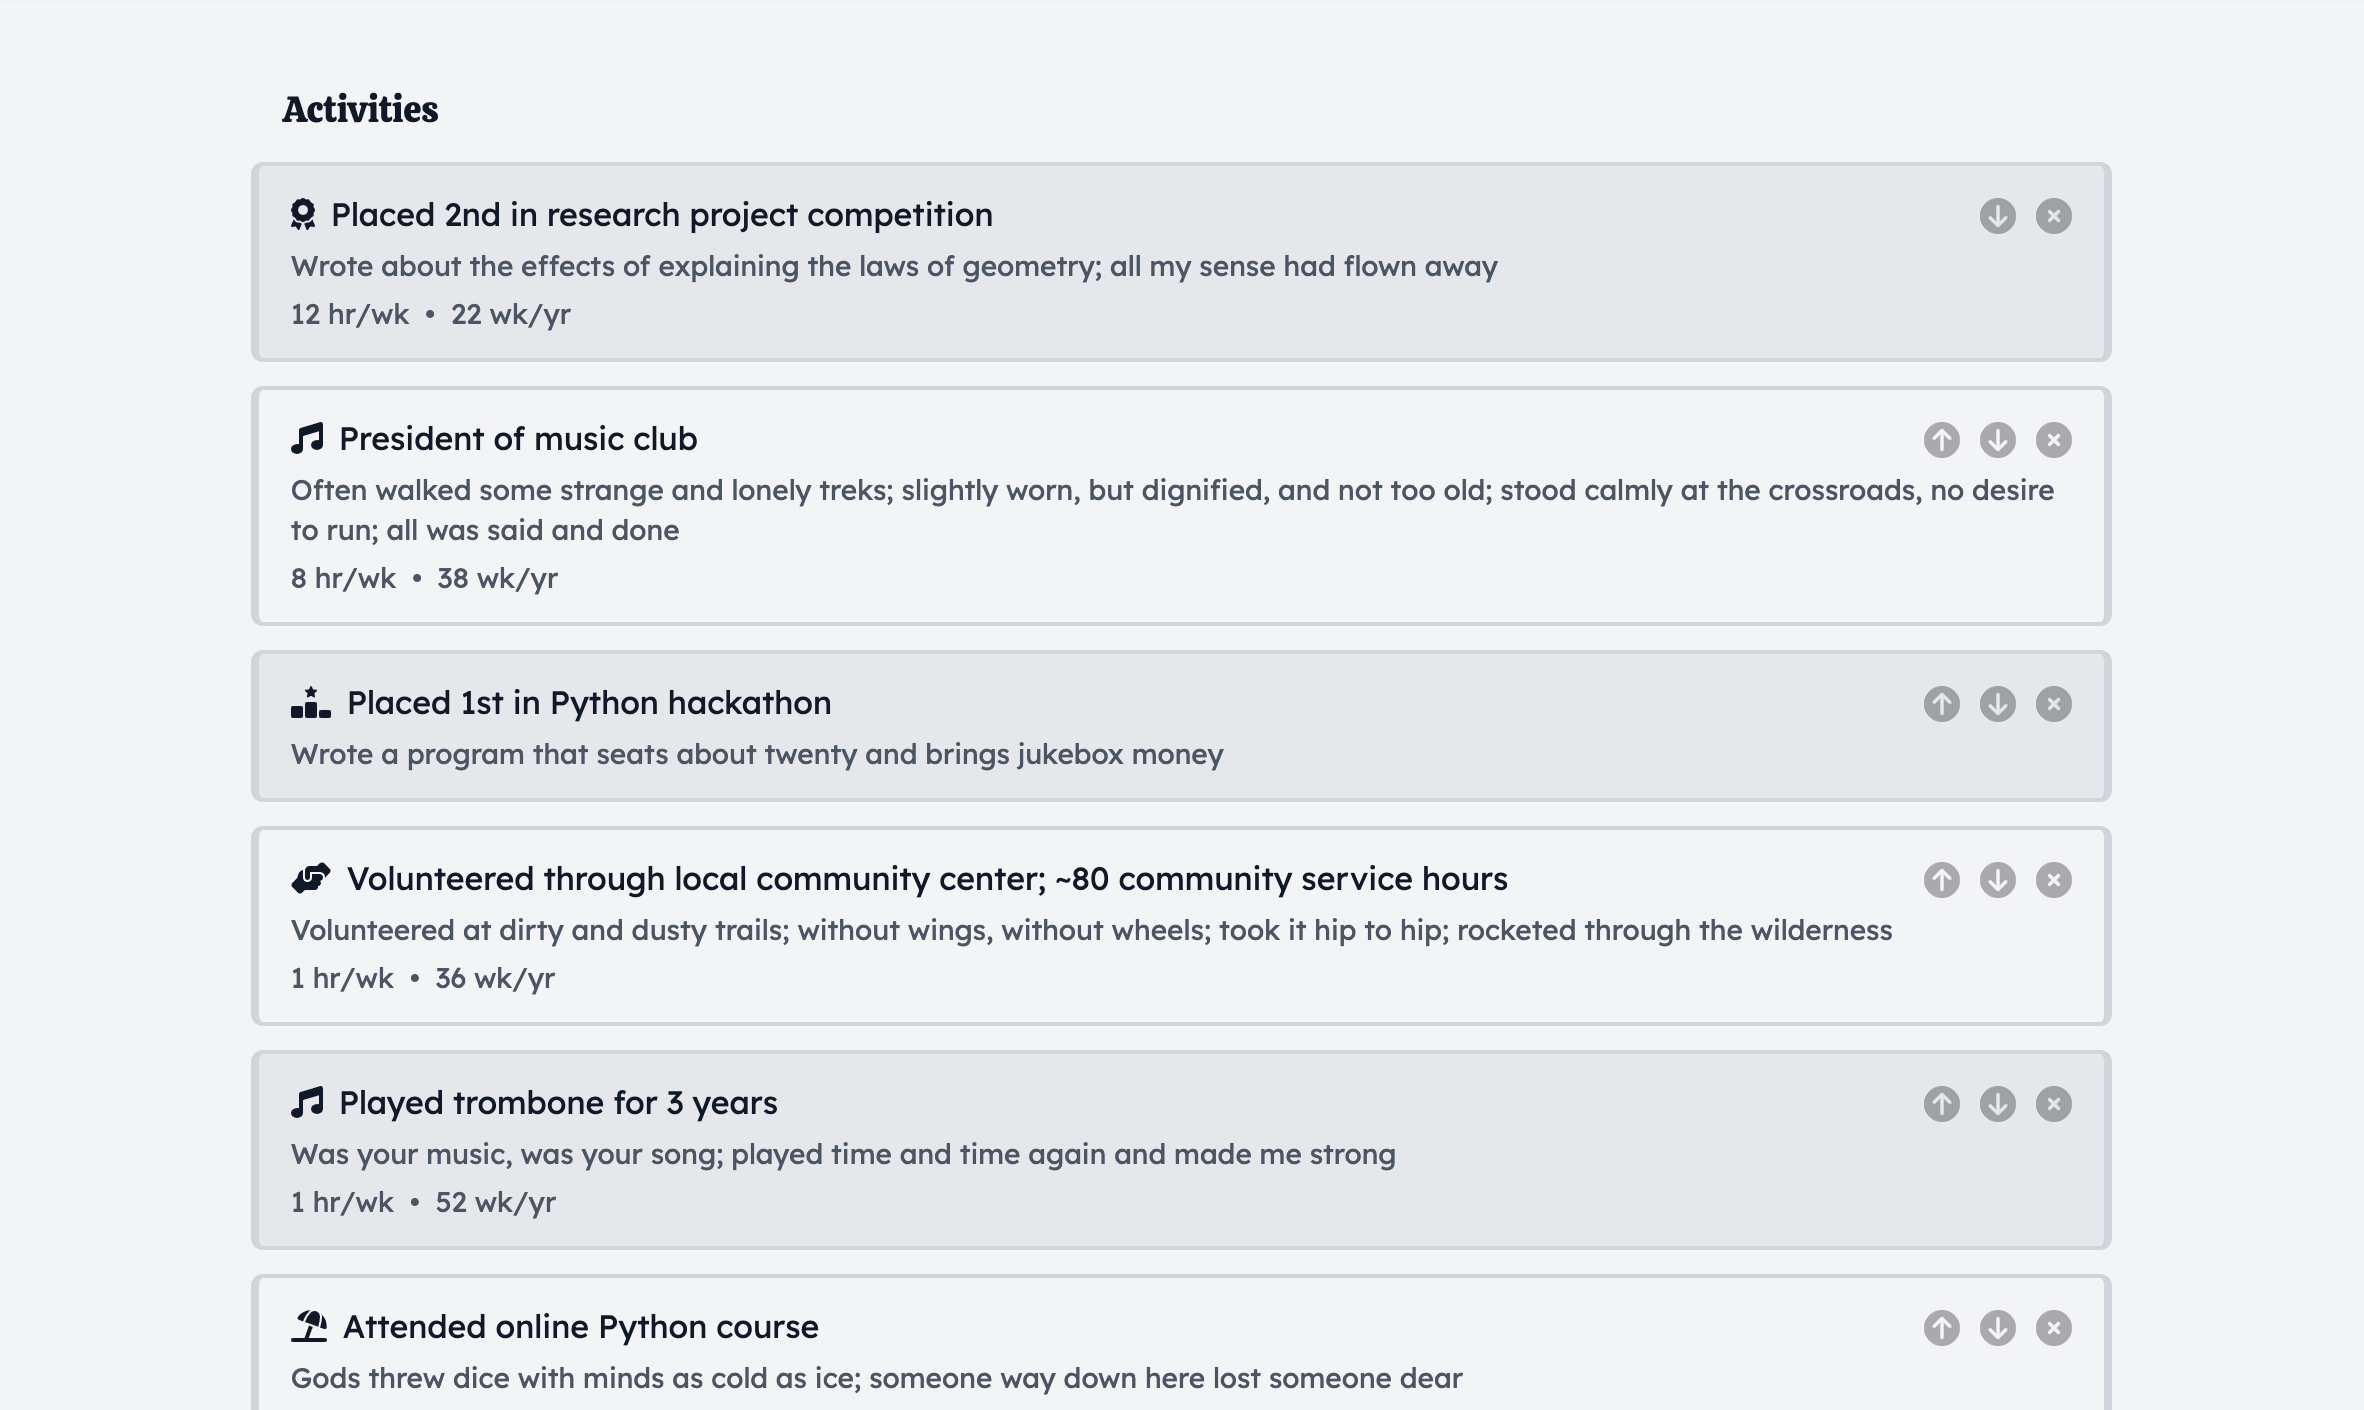The image size is (2364, 1410).
Task: Move online Python course activity up
Action: click(x=1941, y=1328)
